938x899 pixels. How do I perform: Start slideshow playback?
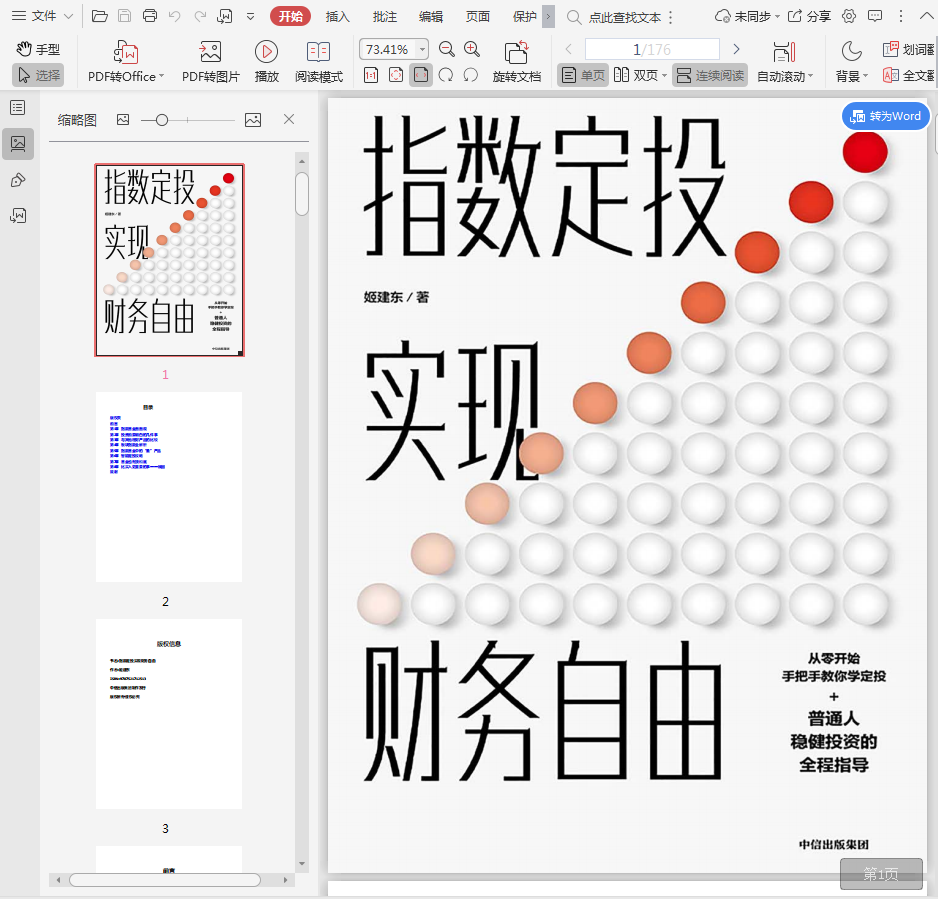pyautogui.click(x=266, y=62)
